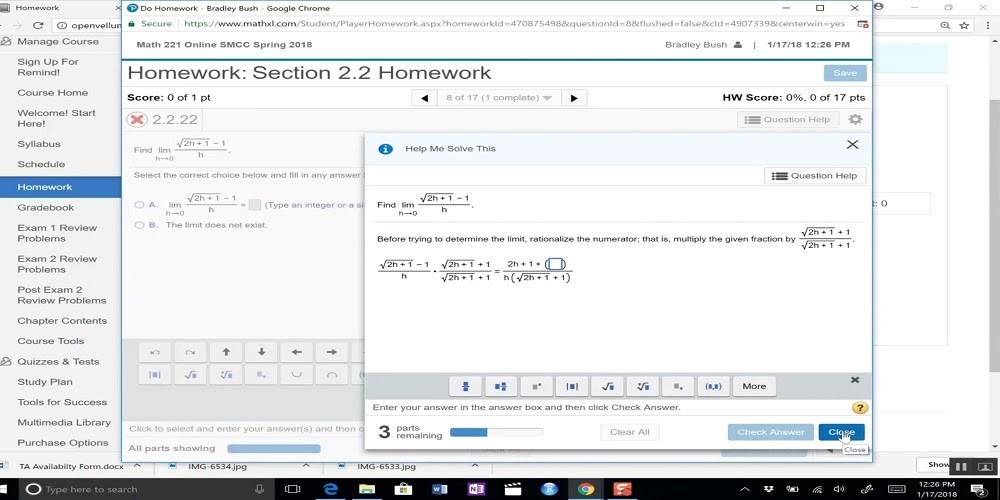Select answer choice A radio button
The height and width of the screenshot is (500, 1000).
click(139, 205)
